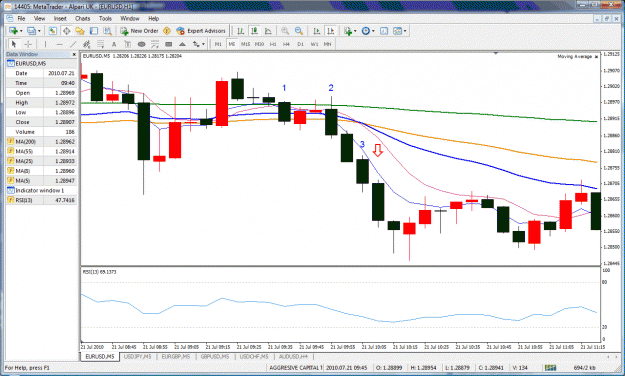This screenshot has height=376, width=625.
Task: Select the Trendline tool
Action: [x=73, y=44]
